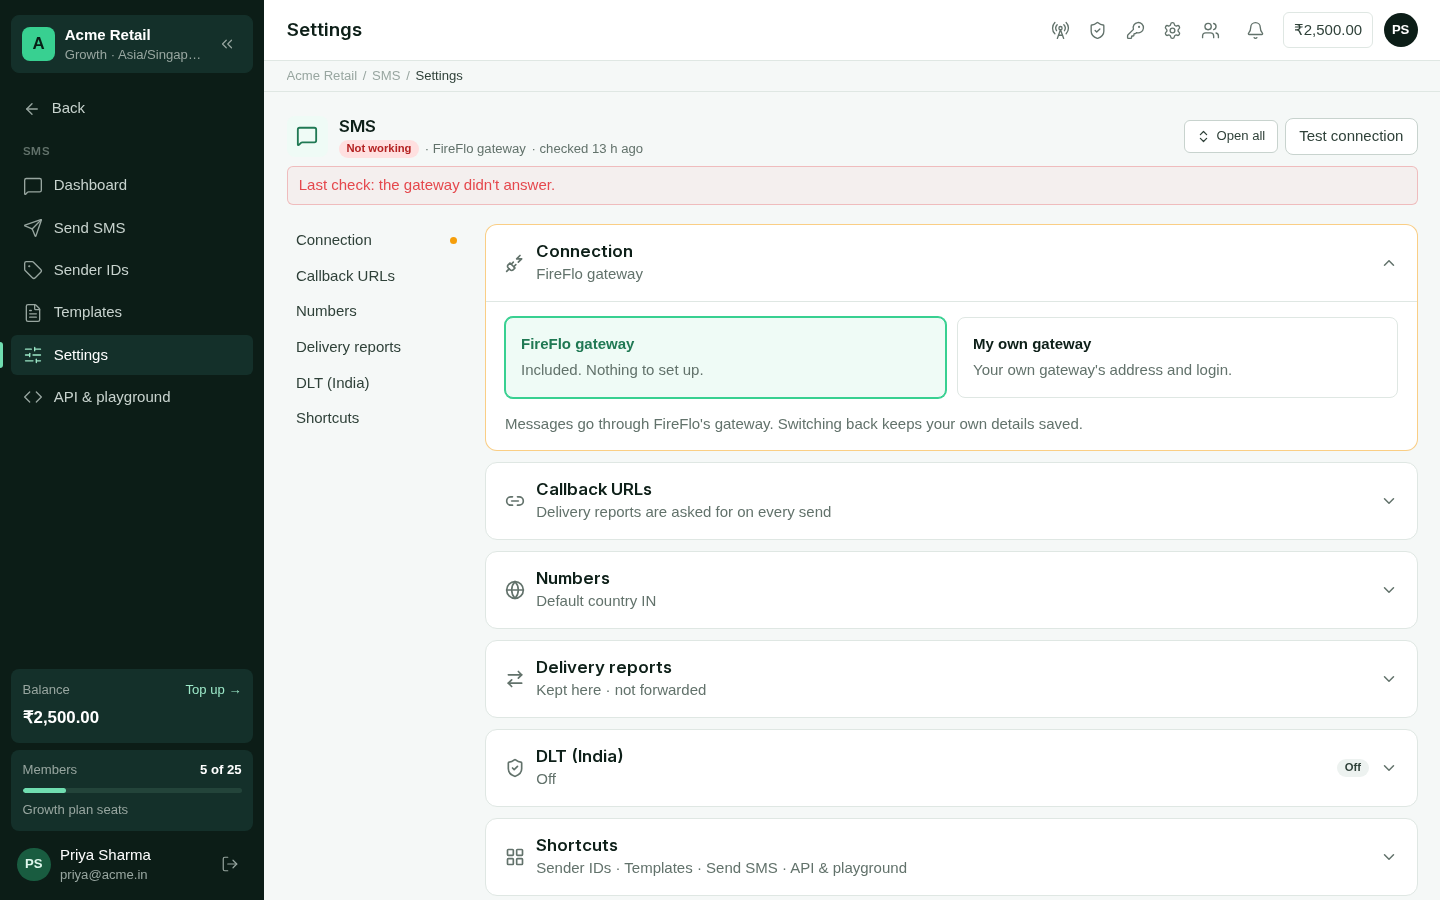Expand the DLT (India) section

pos(1389,768)
